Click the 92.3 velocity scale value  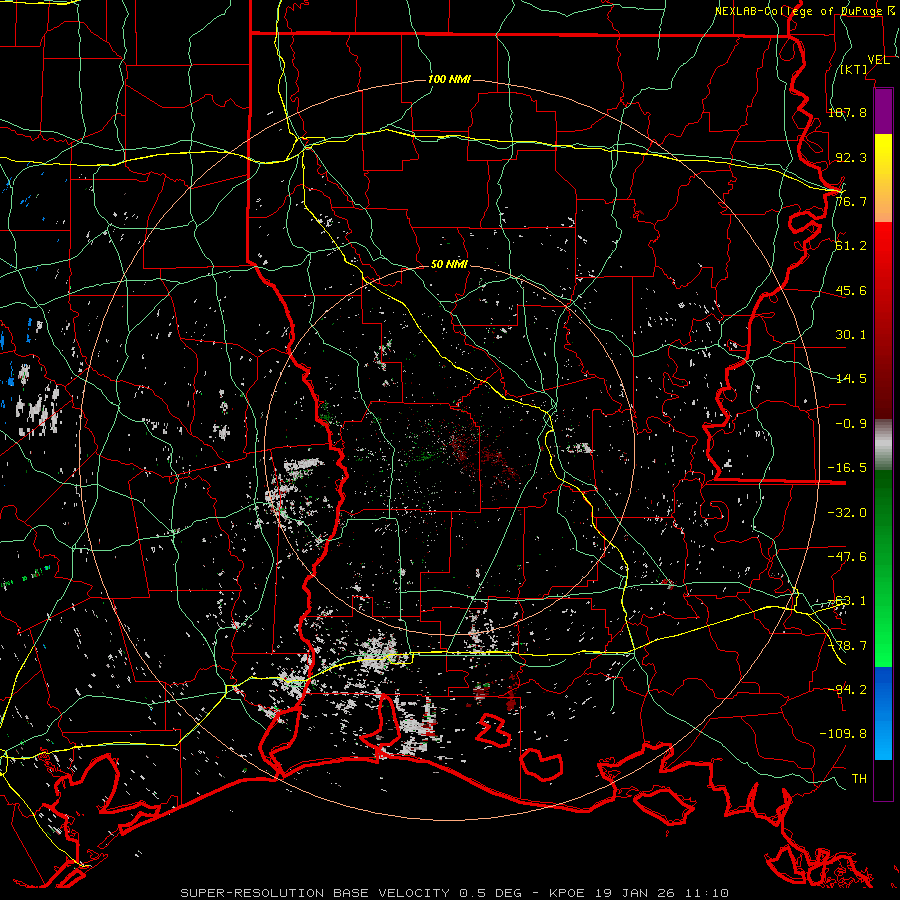(851, 157)
